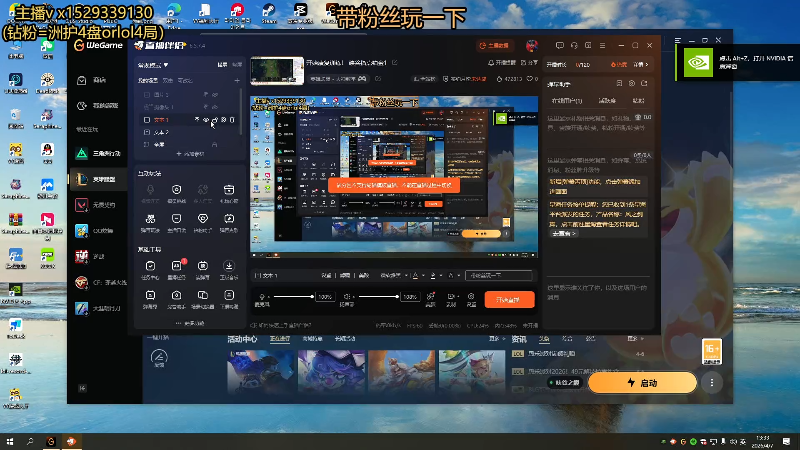The image size is (800, 450).
Task: Select 无畏契约 game in WeGame sidebar
Action: [x=96, y=205]
